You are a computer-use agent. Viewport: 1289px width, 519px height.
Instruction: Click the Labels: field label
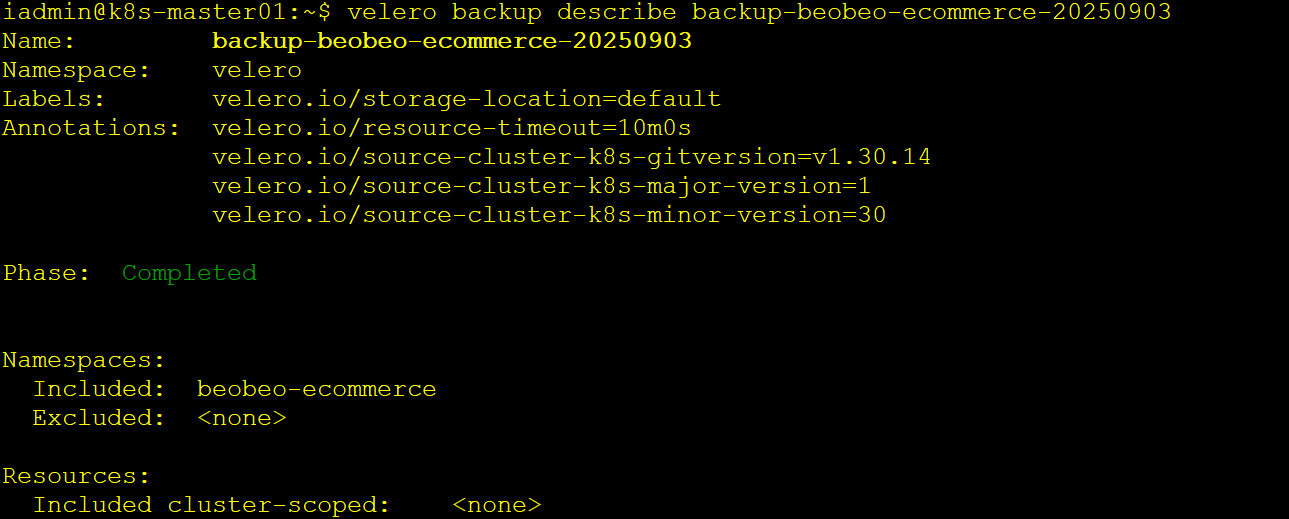coord(54,99)
